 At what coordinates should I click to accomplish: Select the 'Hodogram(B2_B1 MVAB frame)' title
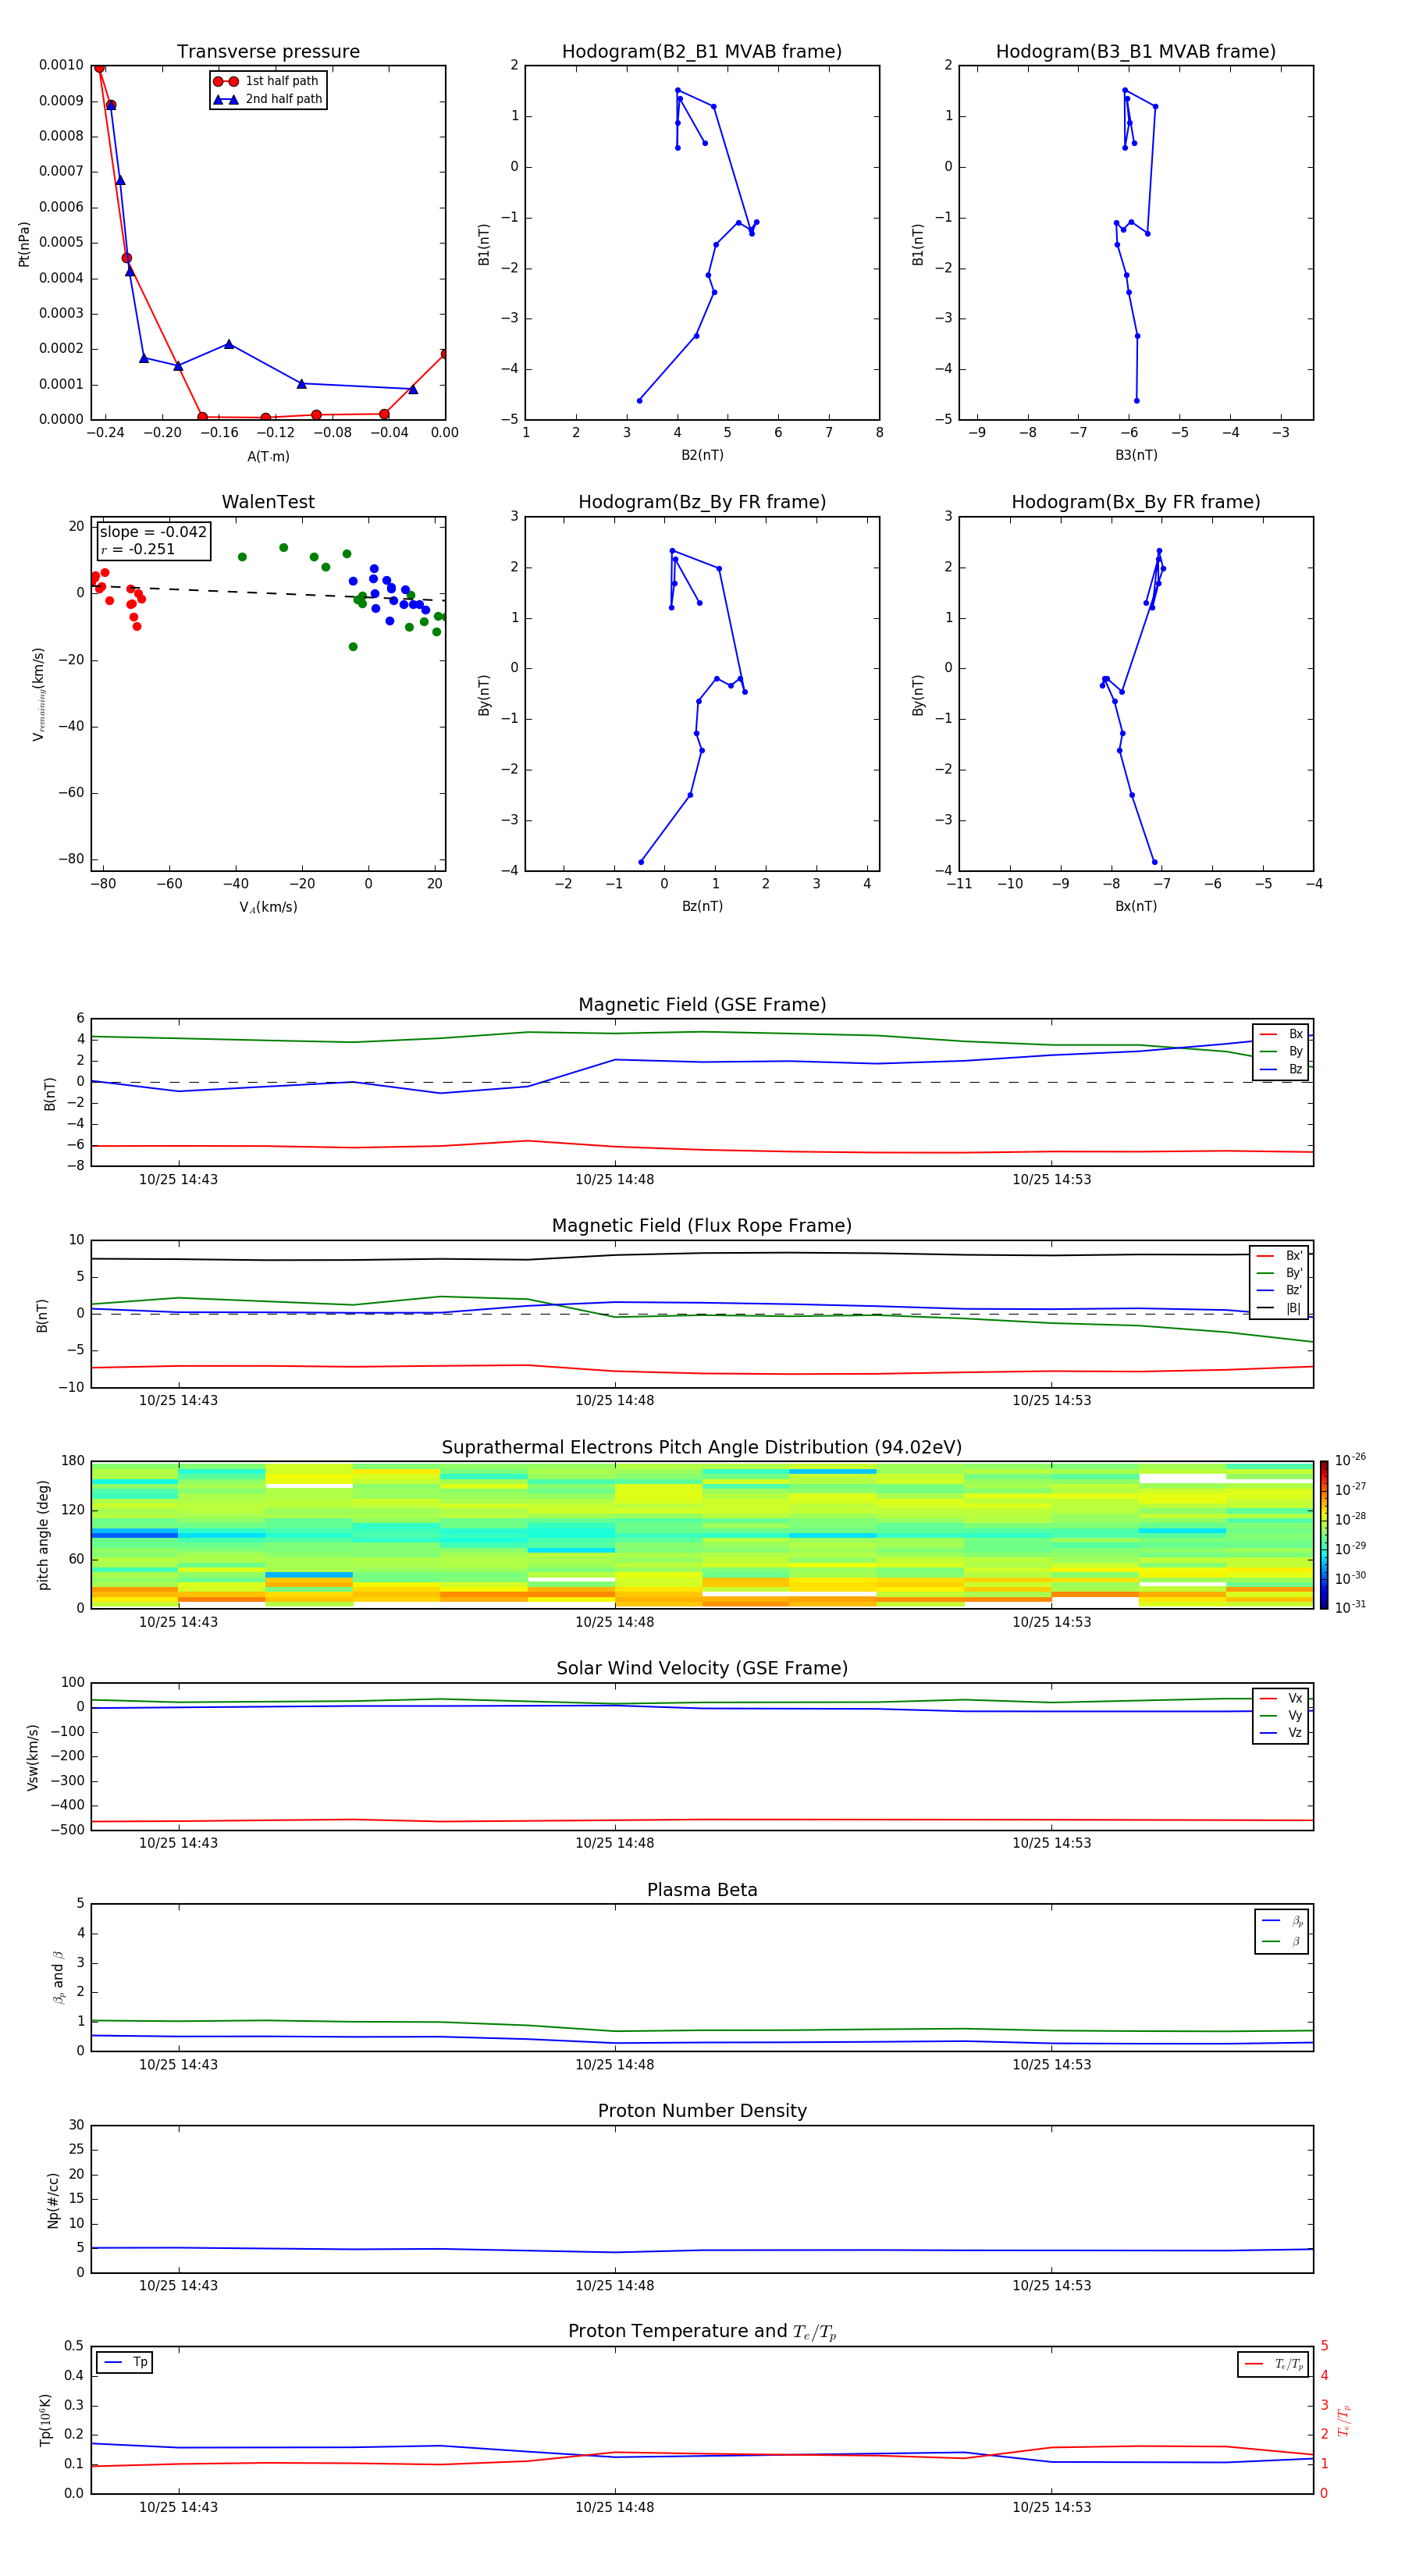[702, 52]
